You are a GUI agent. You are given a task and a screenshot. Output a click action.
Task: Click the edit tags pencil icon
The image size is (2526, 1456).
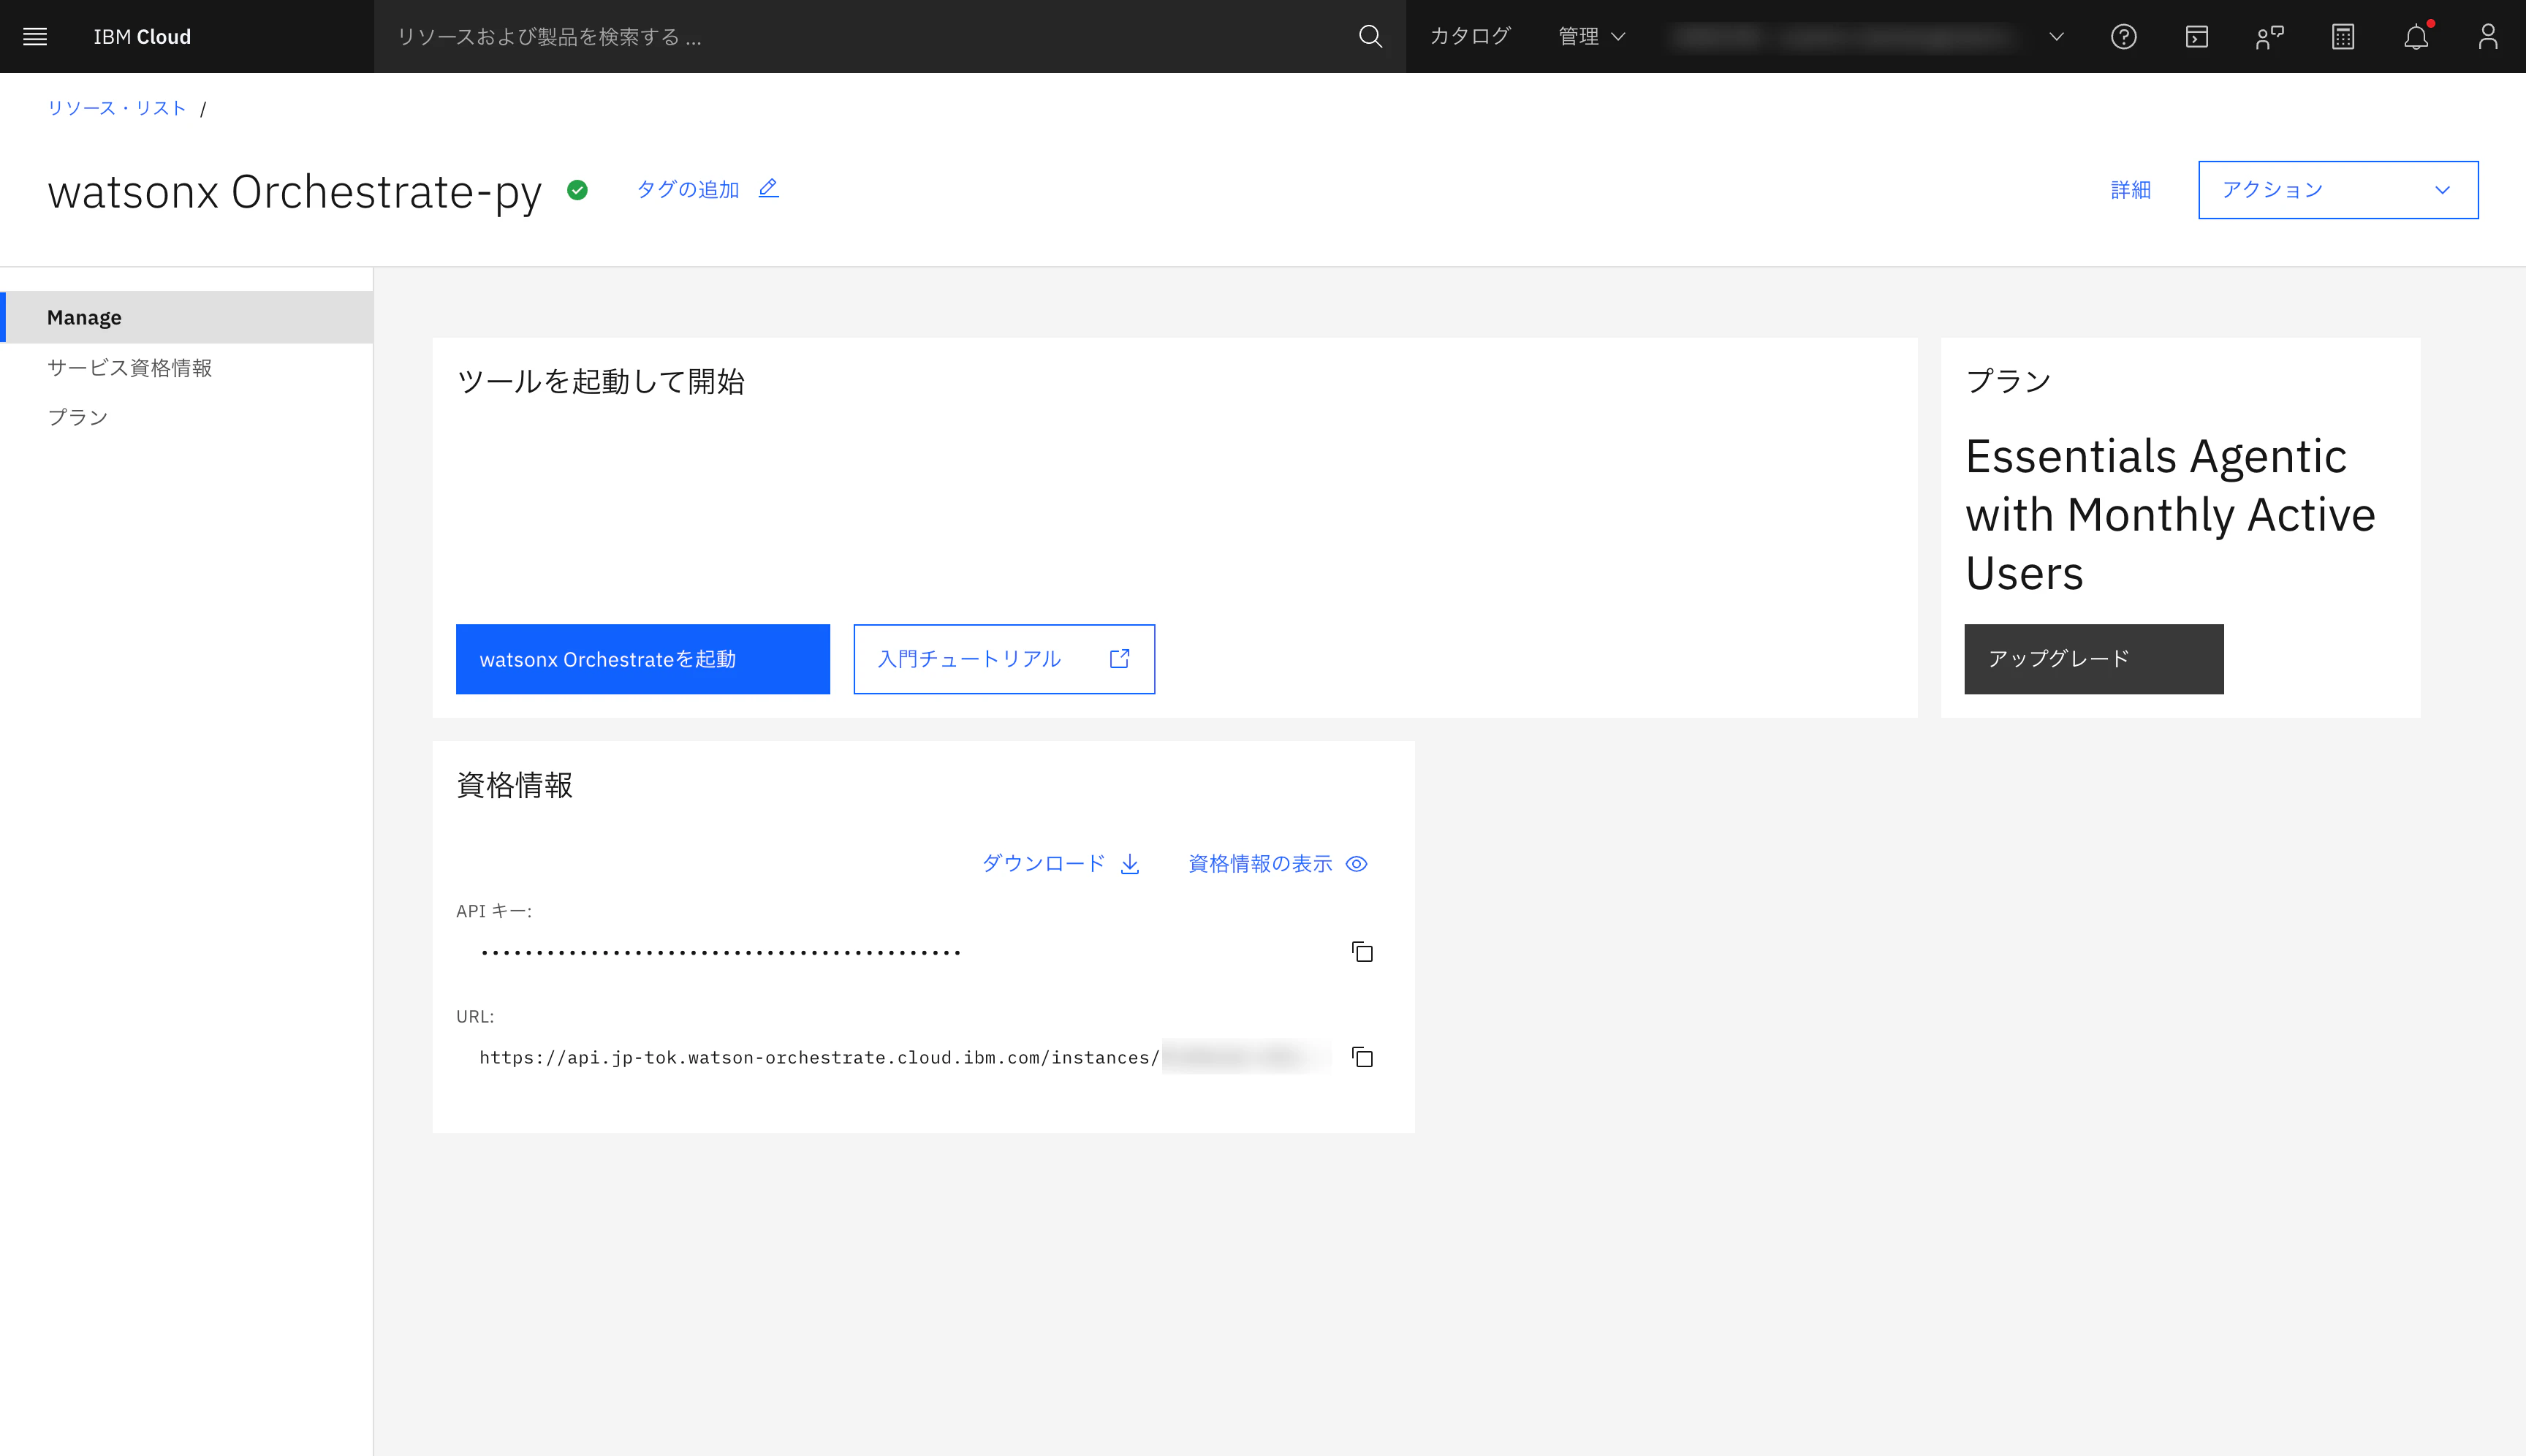point(768,188)
